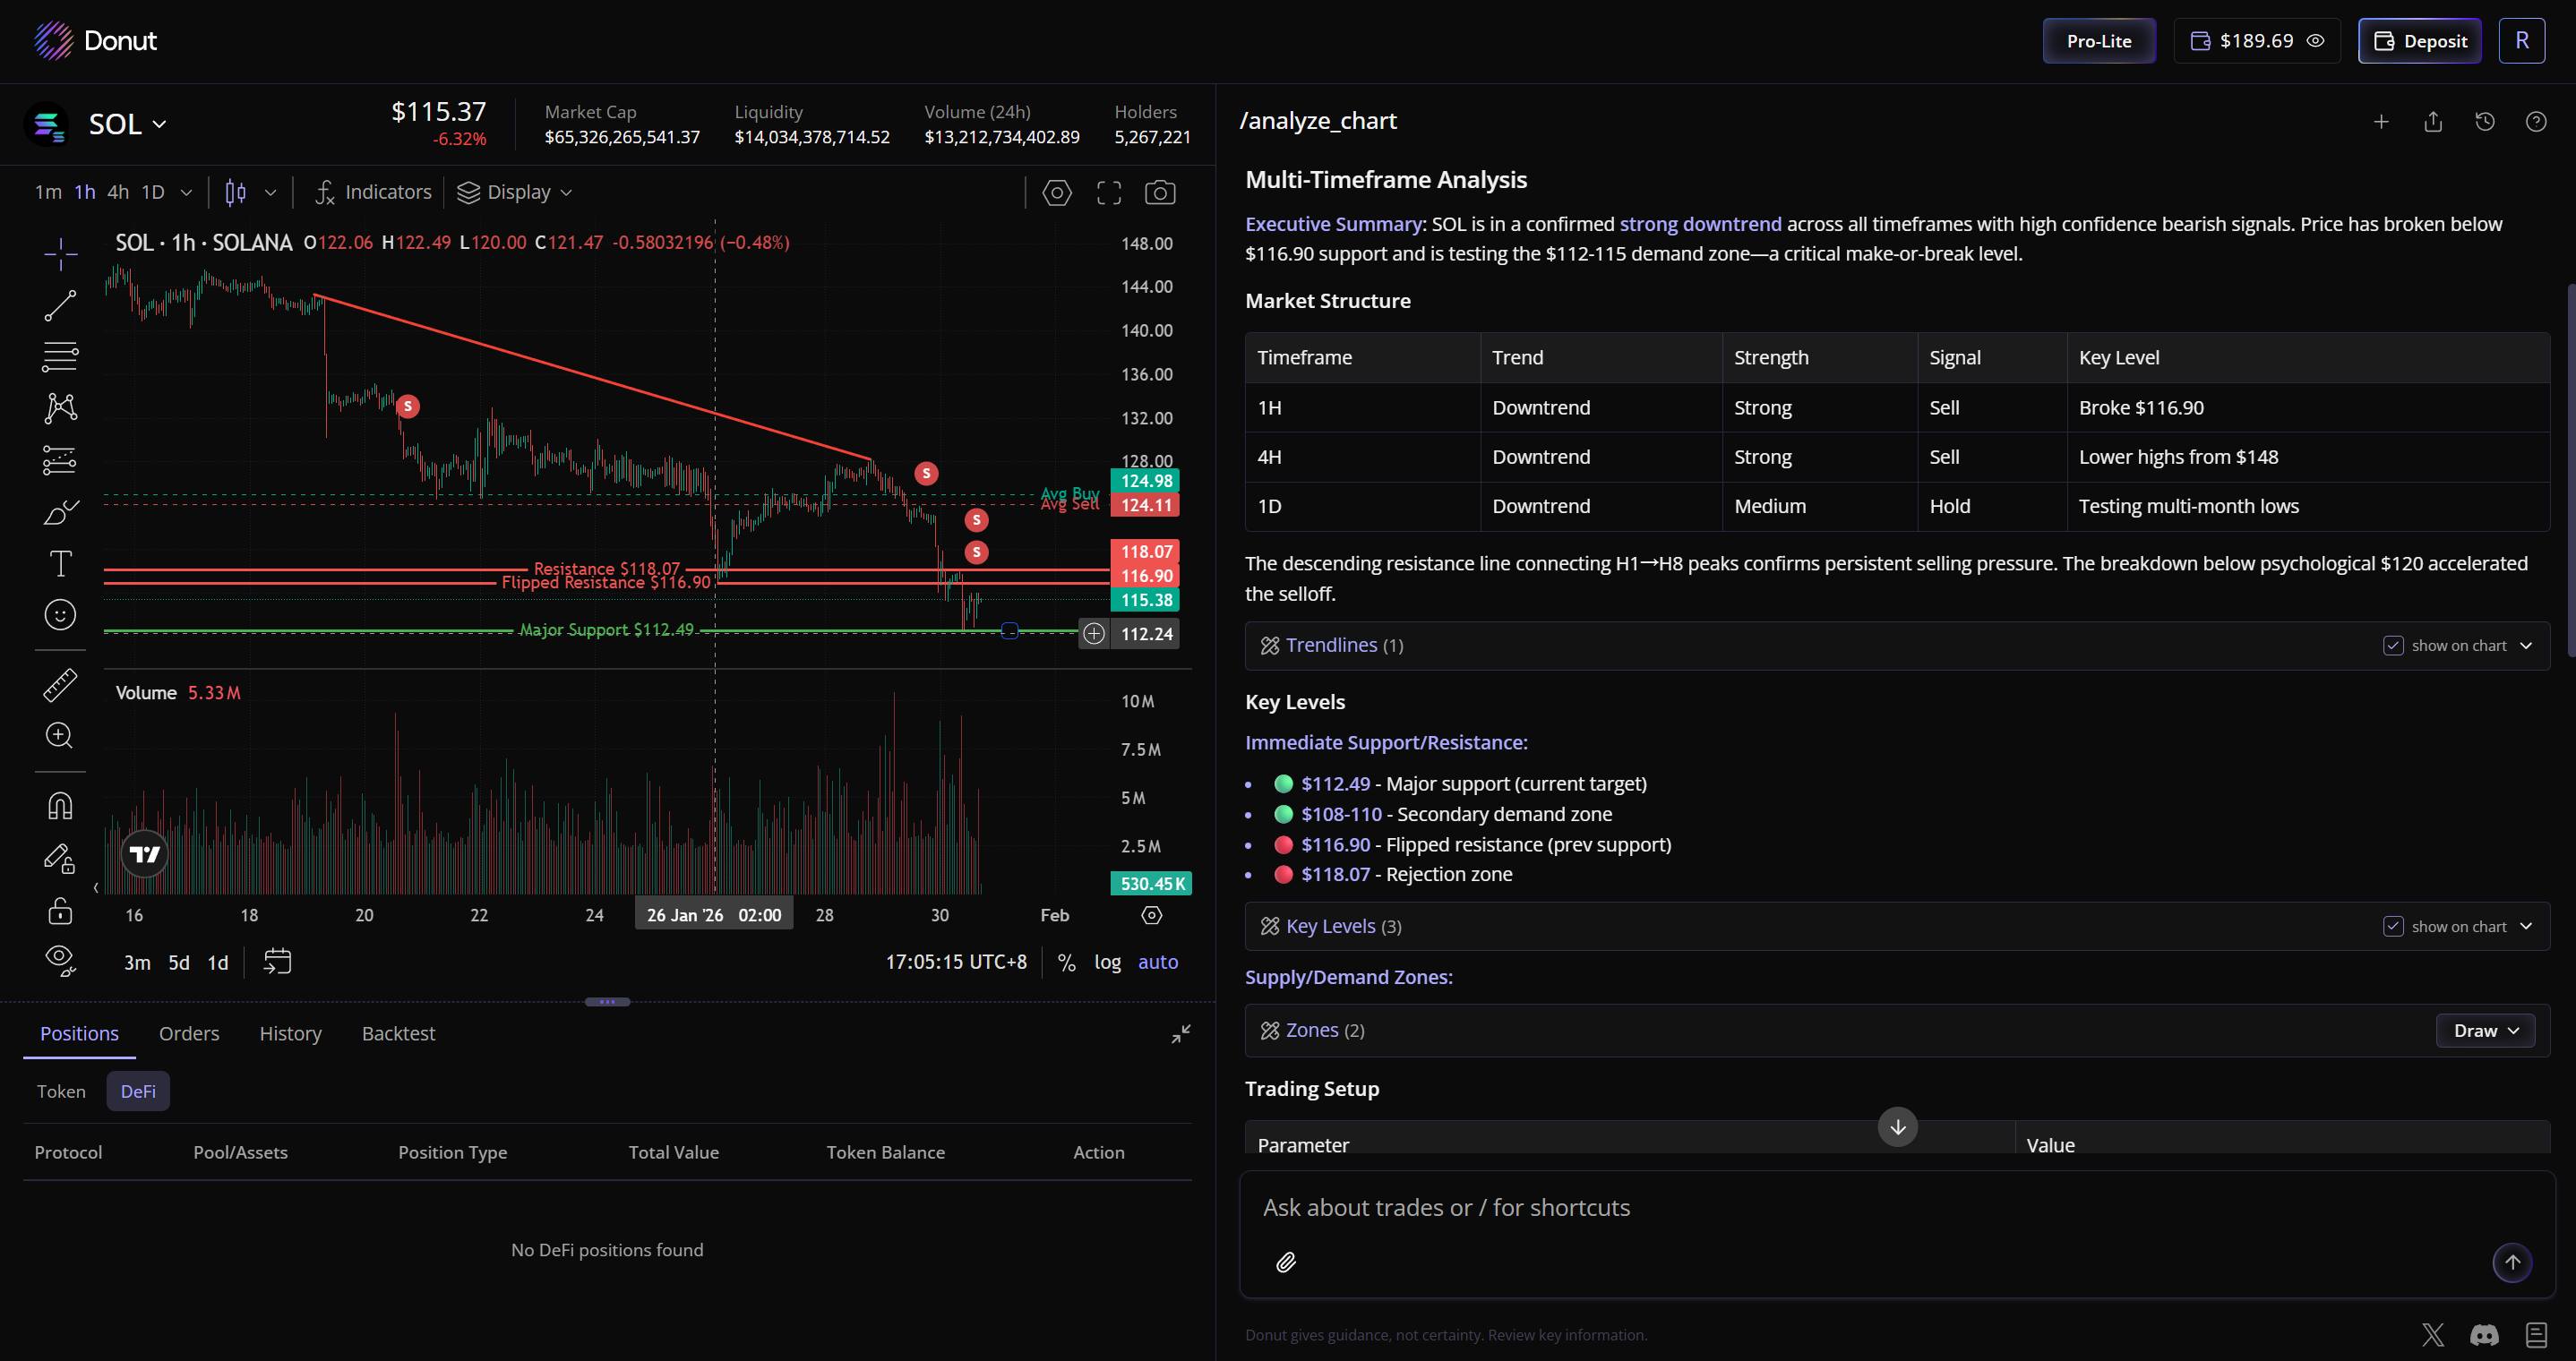This screenshot has width=2576, height=1361.
Task: Select the crosshair cursor tool
Action: [60, 255]
